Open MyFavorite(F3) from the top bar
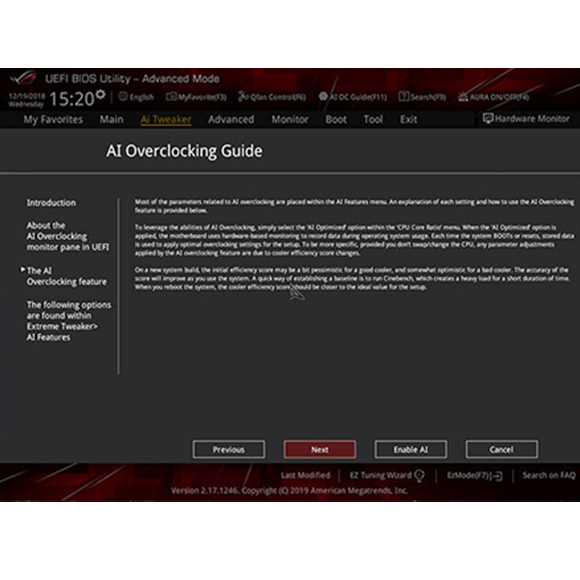580x580 pixels. pos(196,97)
